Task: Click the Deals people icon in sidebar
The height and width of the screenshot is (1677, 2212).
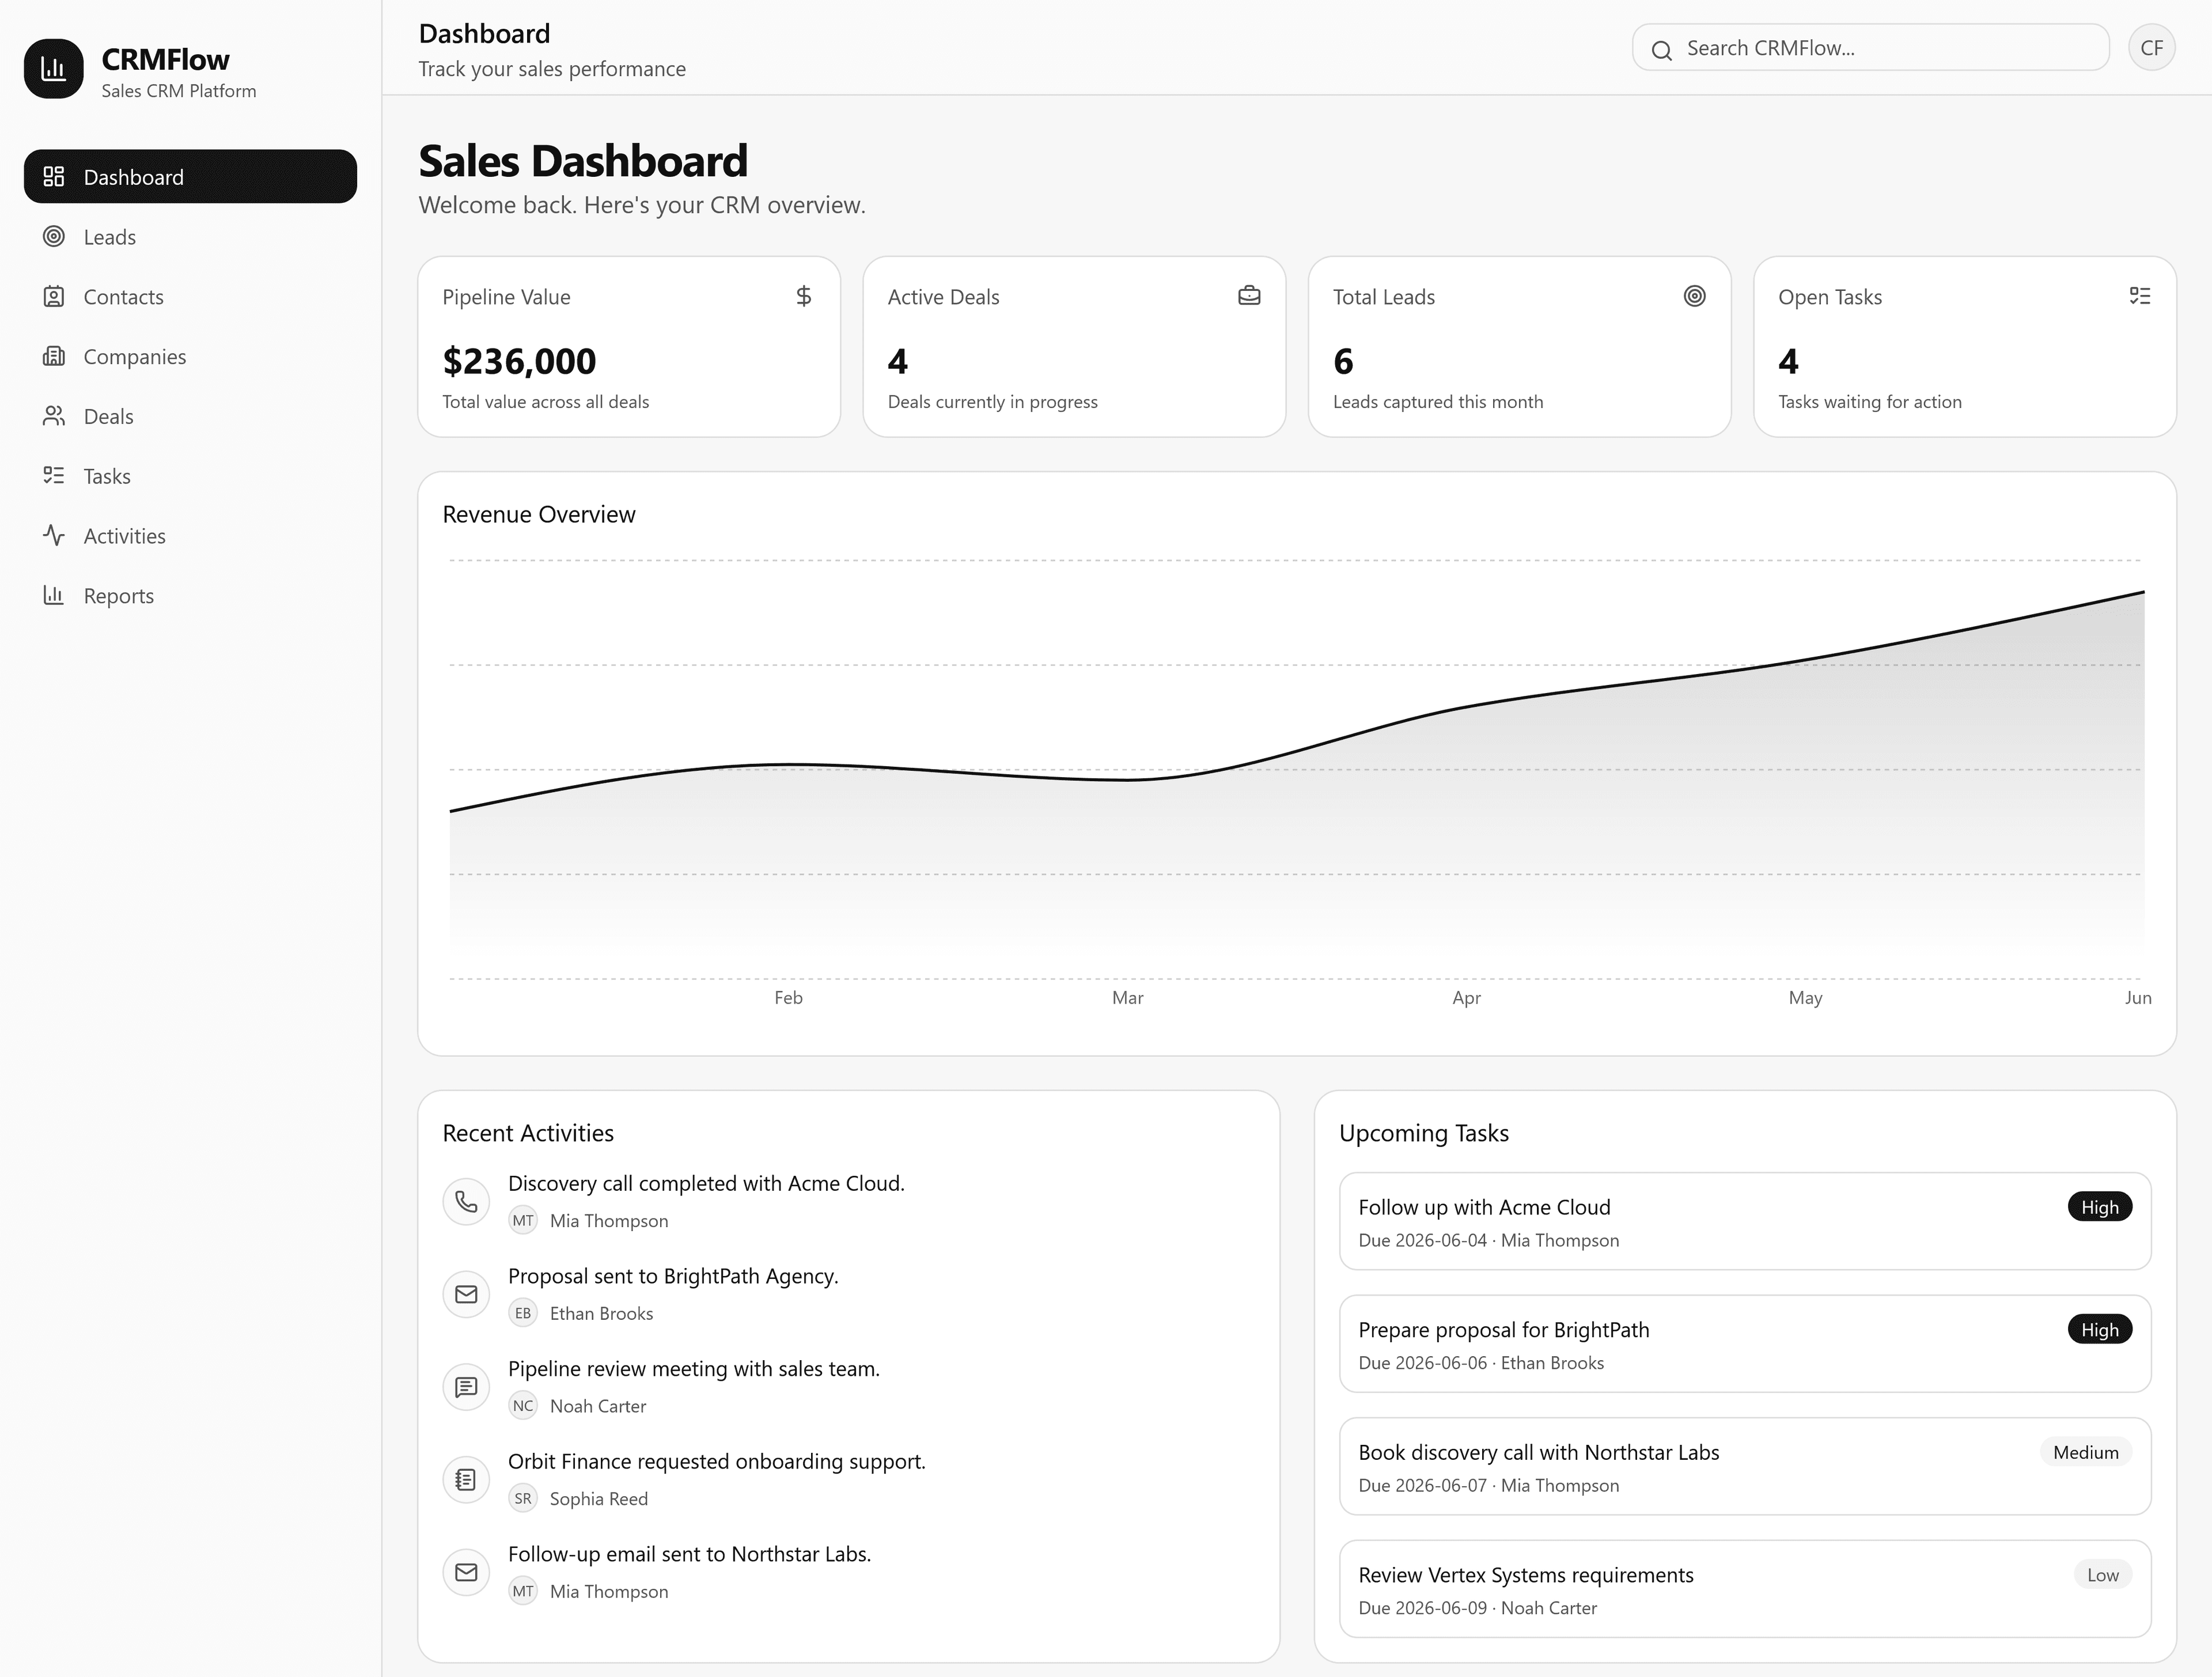Action: 54,416
